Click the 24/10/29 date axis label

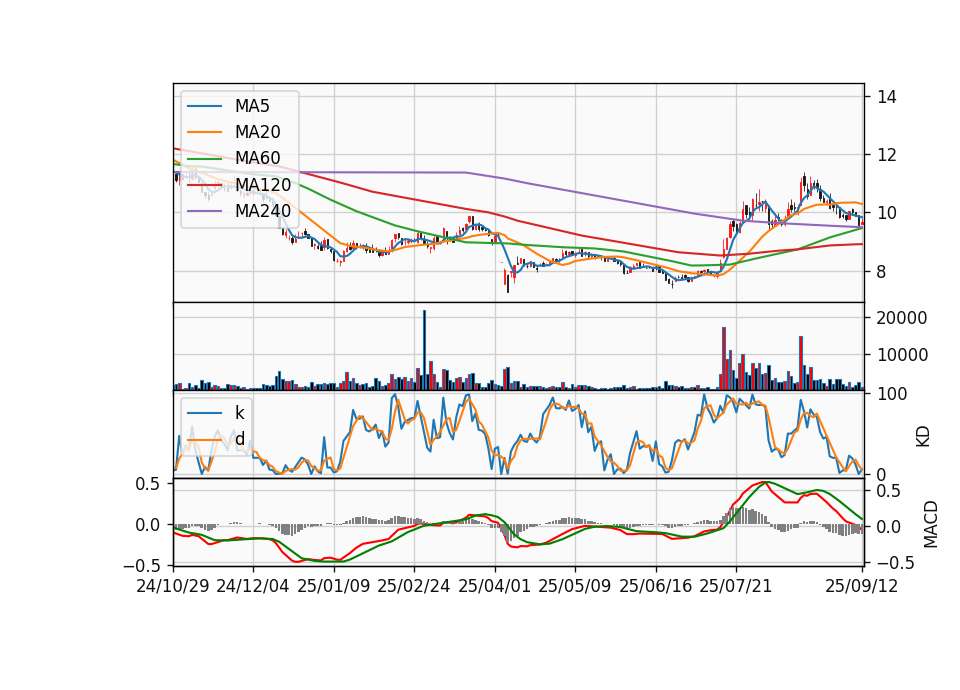[173, 586]
